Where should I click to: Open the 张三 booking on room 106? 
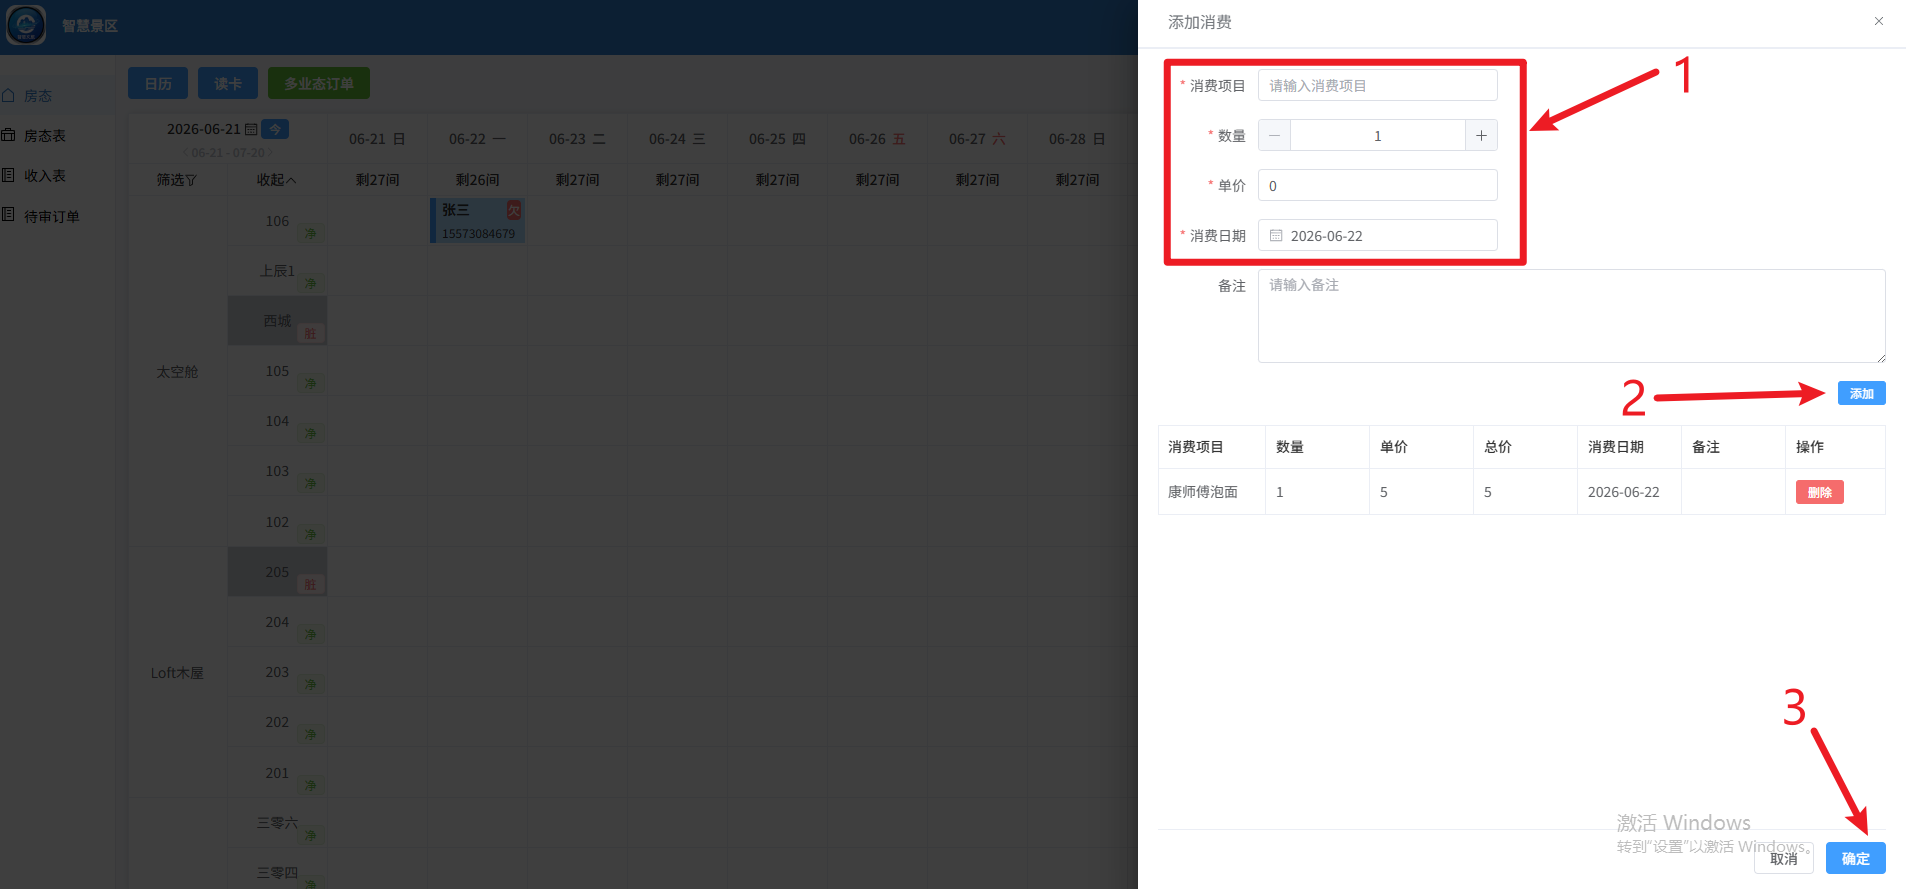click(477, 220)
